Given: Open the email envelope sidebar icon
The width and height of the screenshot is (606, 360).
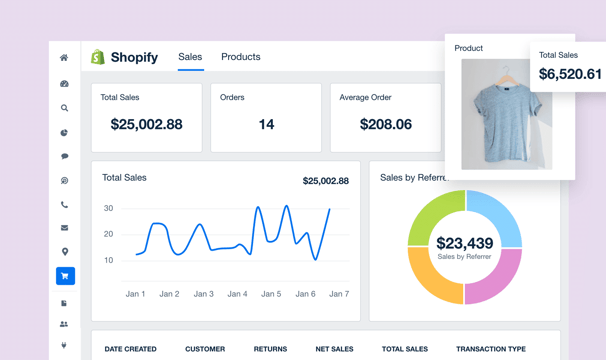Looking at the screenshot, I should 65,228.
